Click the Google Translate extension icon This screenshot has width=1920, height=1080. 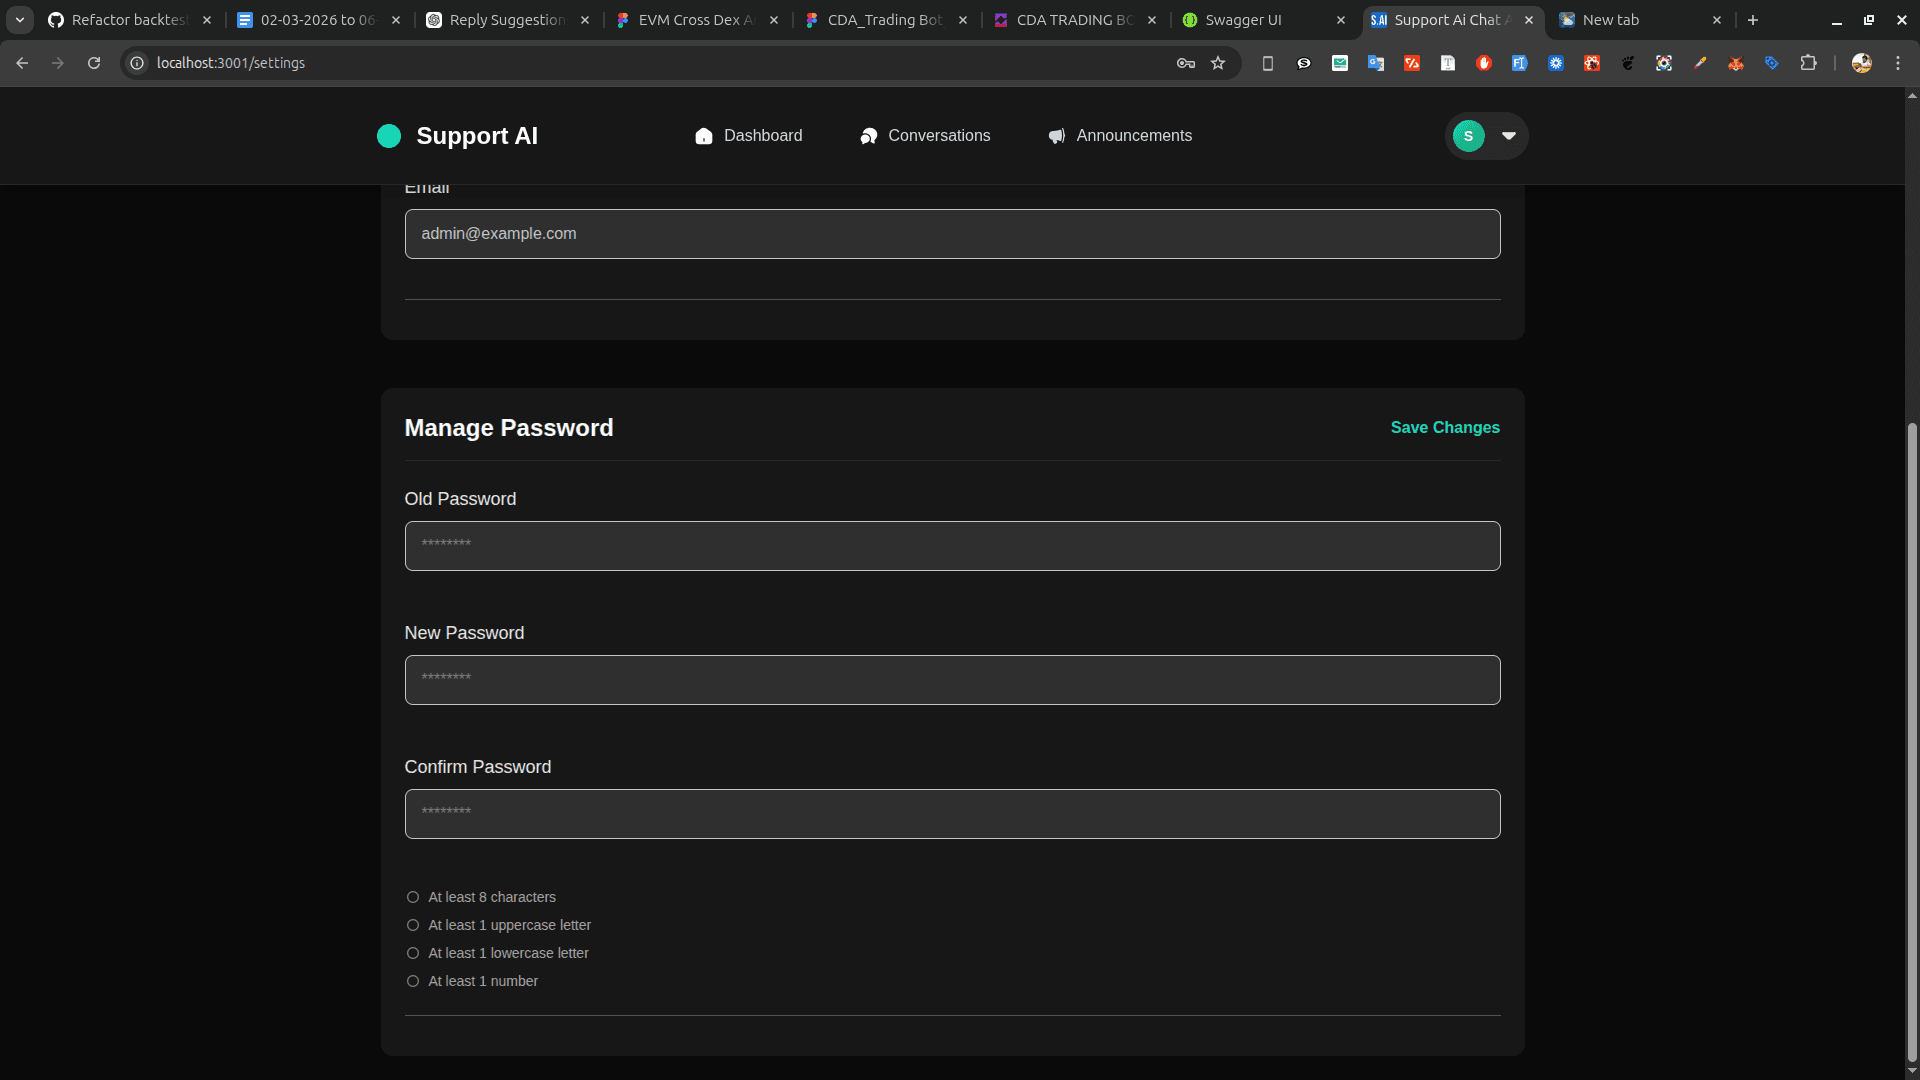(x=1375, y=62)
